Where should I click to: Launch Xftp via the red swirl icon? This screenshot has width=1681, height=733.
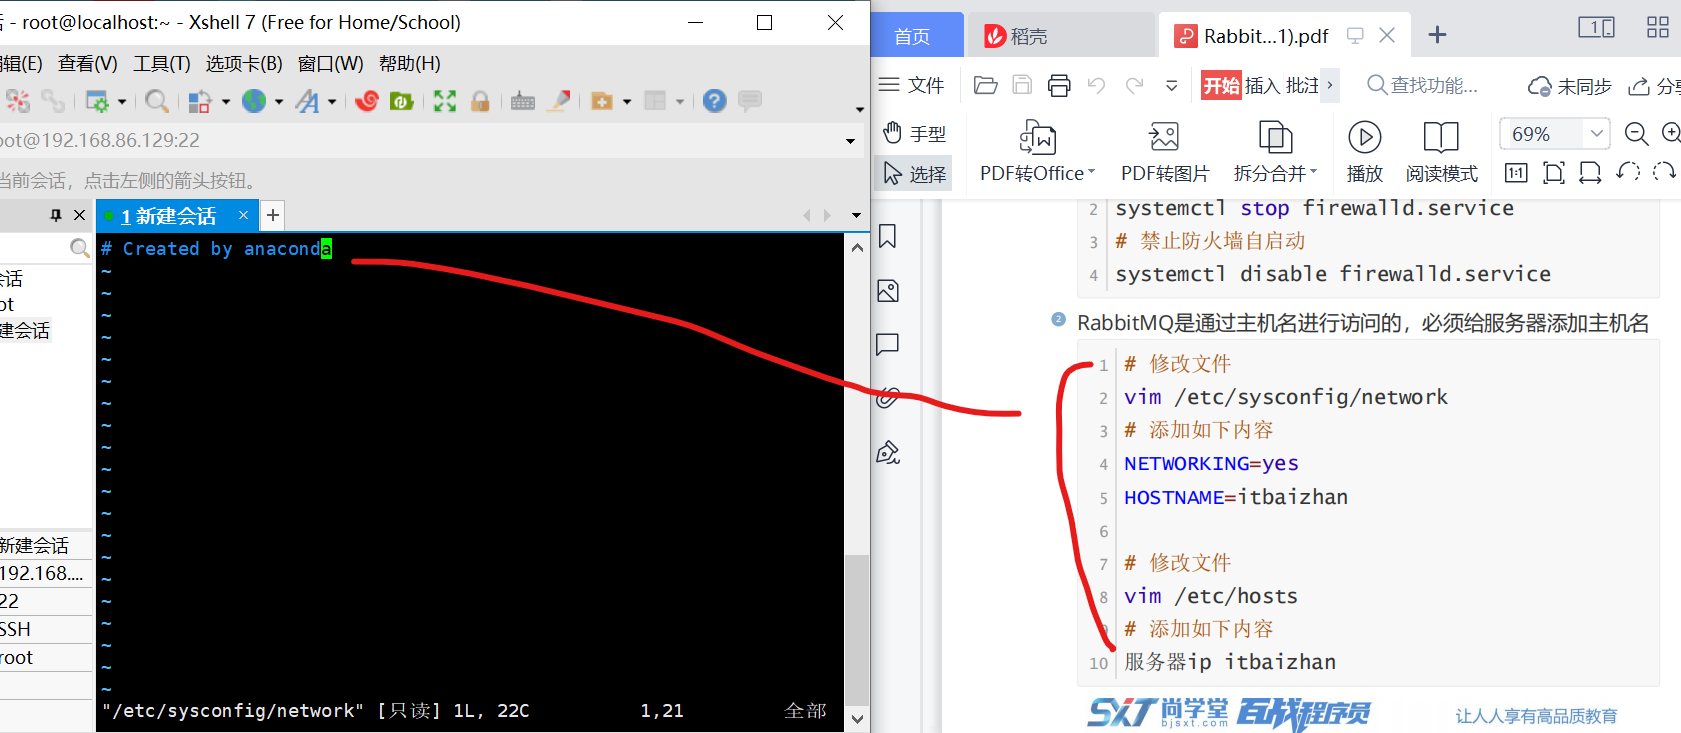click(367, 101)
